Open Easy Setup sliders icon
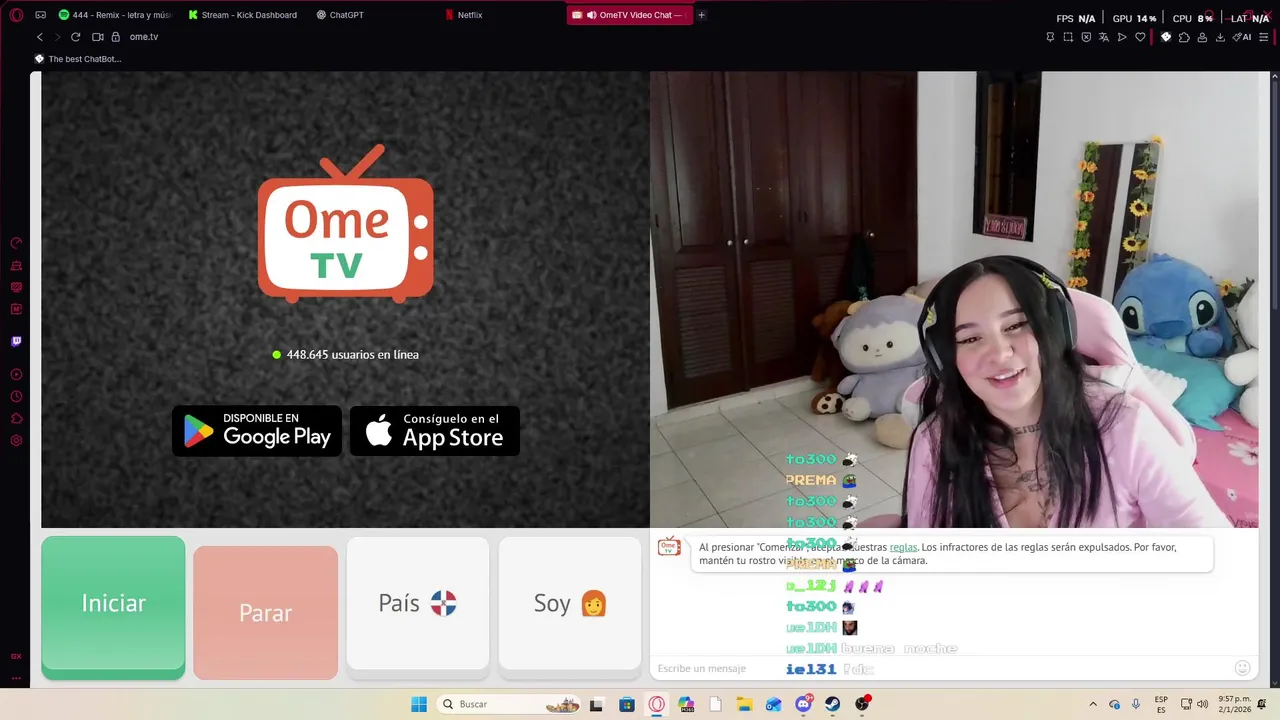Screen dimensions: 1280x720 [x=1262, y=37]
